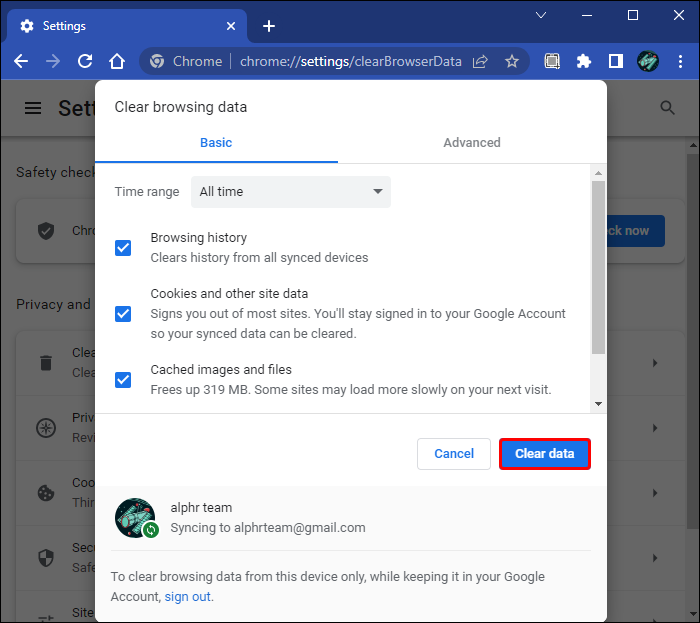
Task: Reload the page with refresh icon
Action: pyautogui.click(x=85, y=61)
